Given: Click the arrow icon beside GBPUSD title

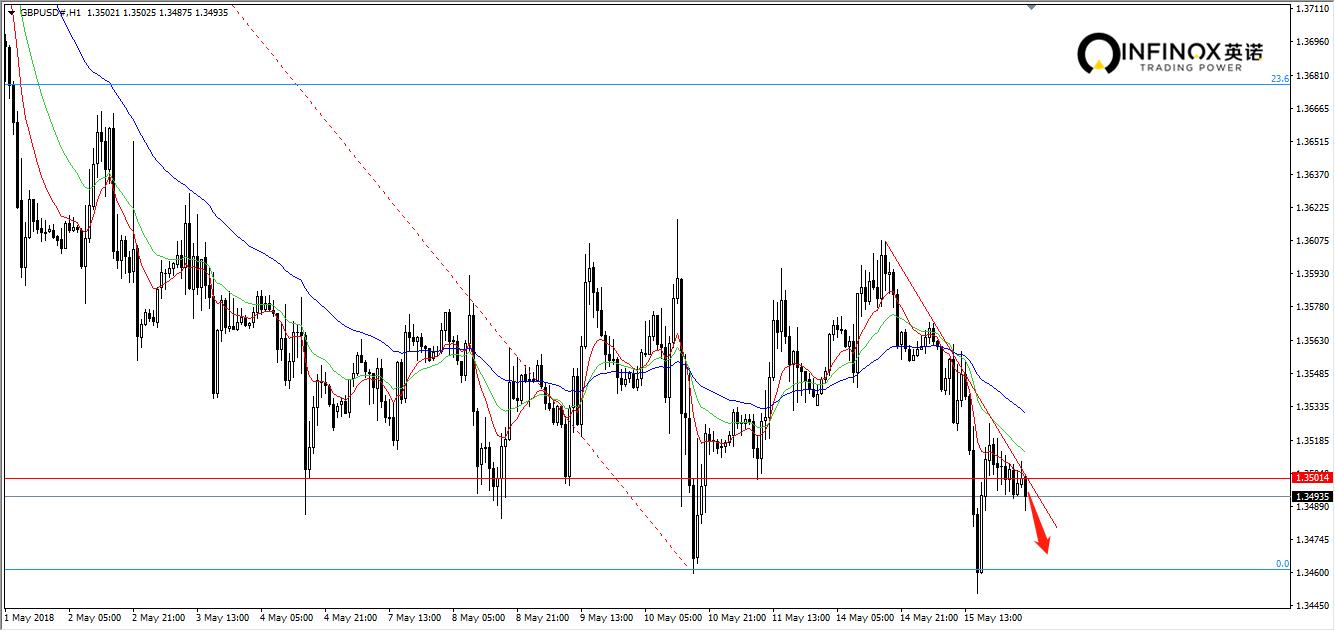Looking at the screenshot, I should (10, 12).
